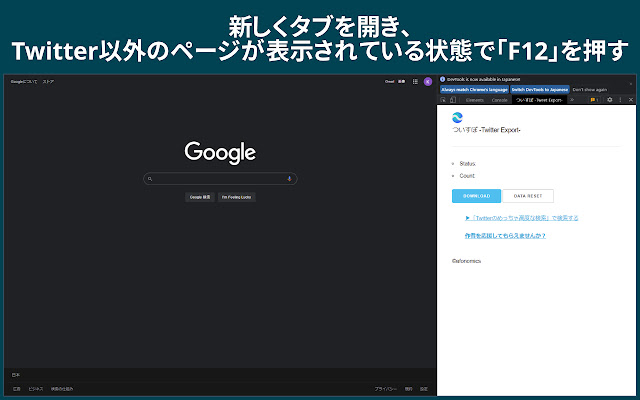The height and width of the screenshot is (400, 640).
Task: Expand the more DevTools tabs chevron
Action: point(572,100)
